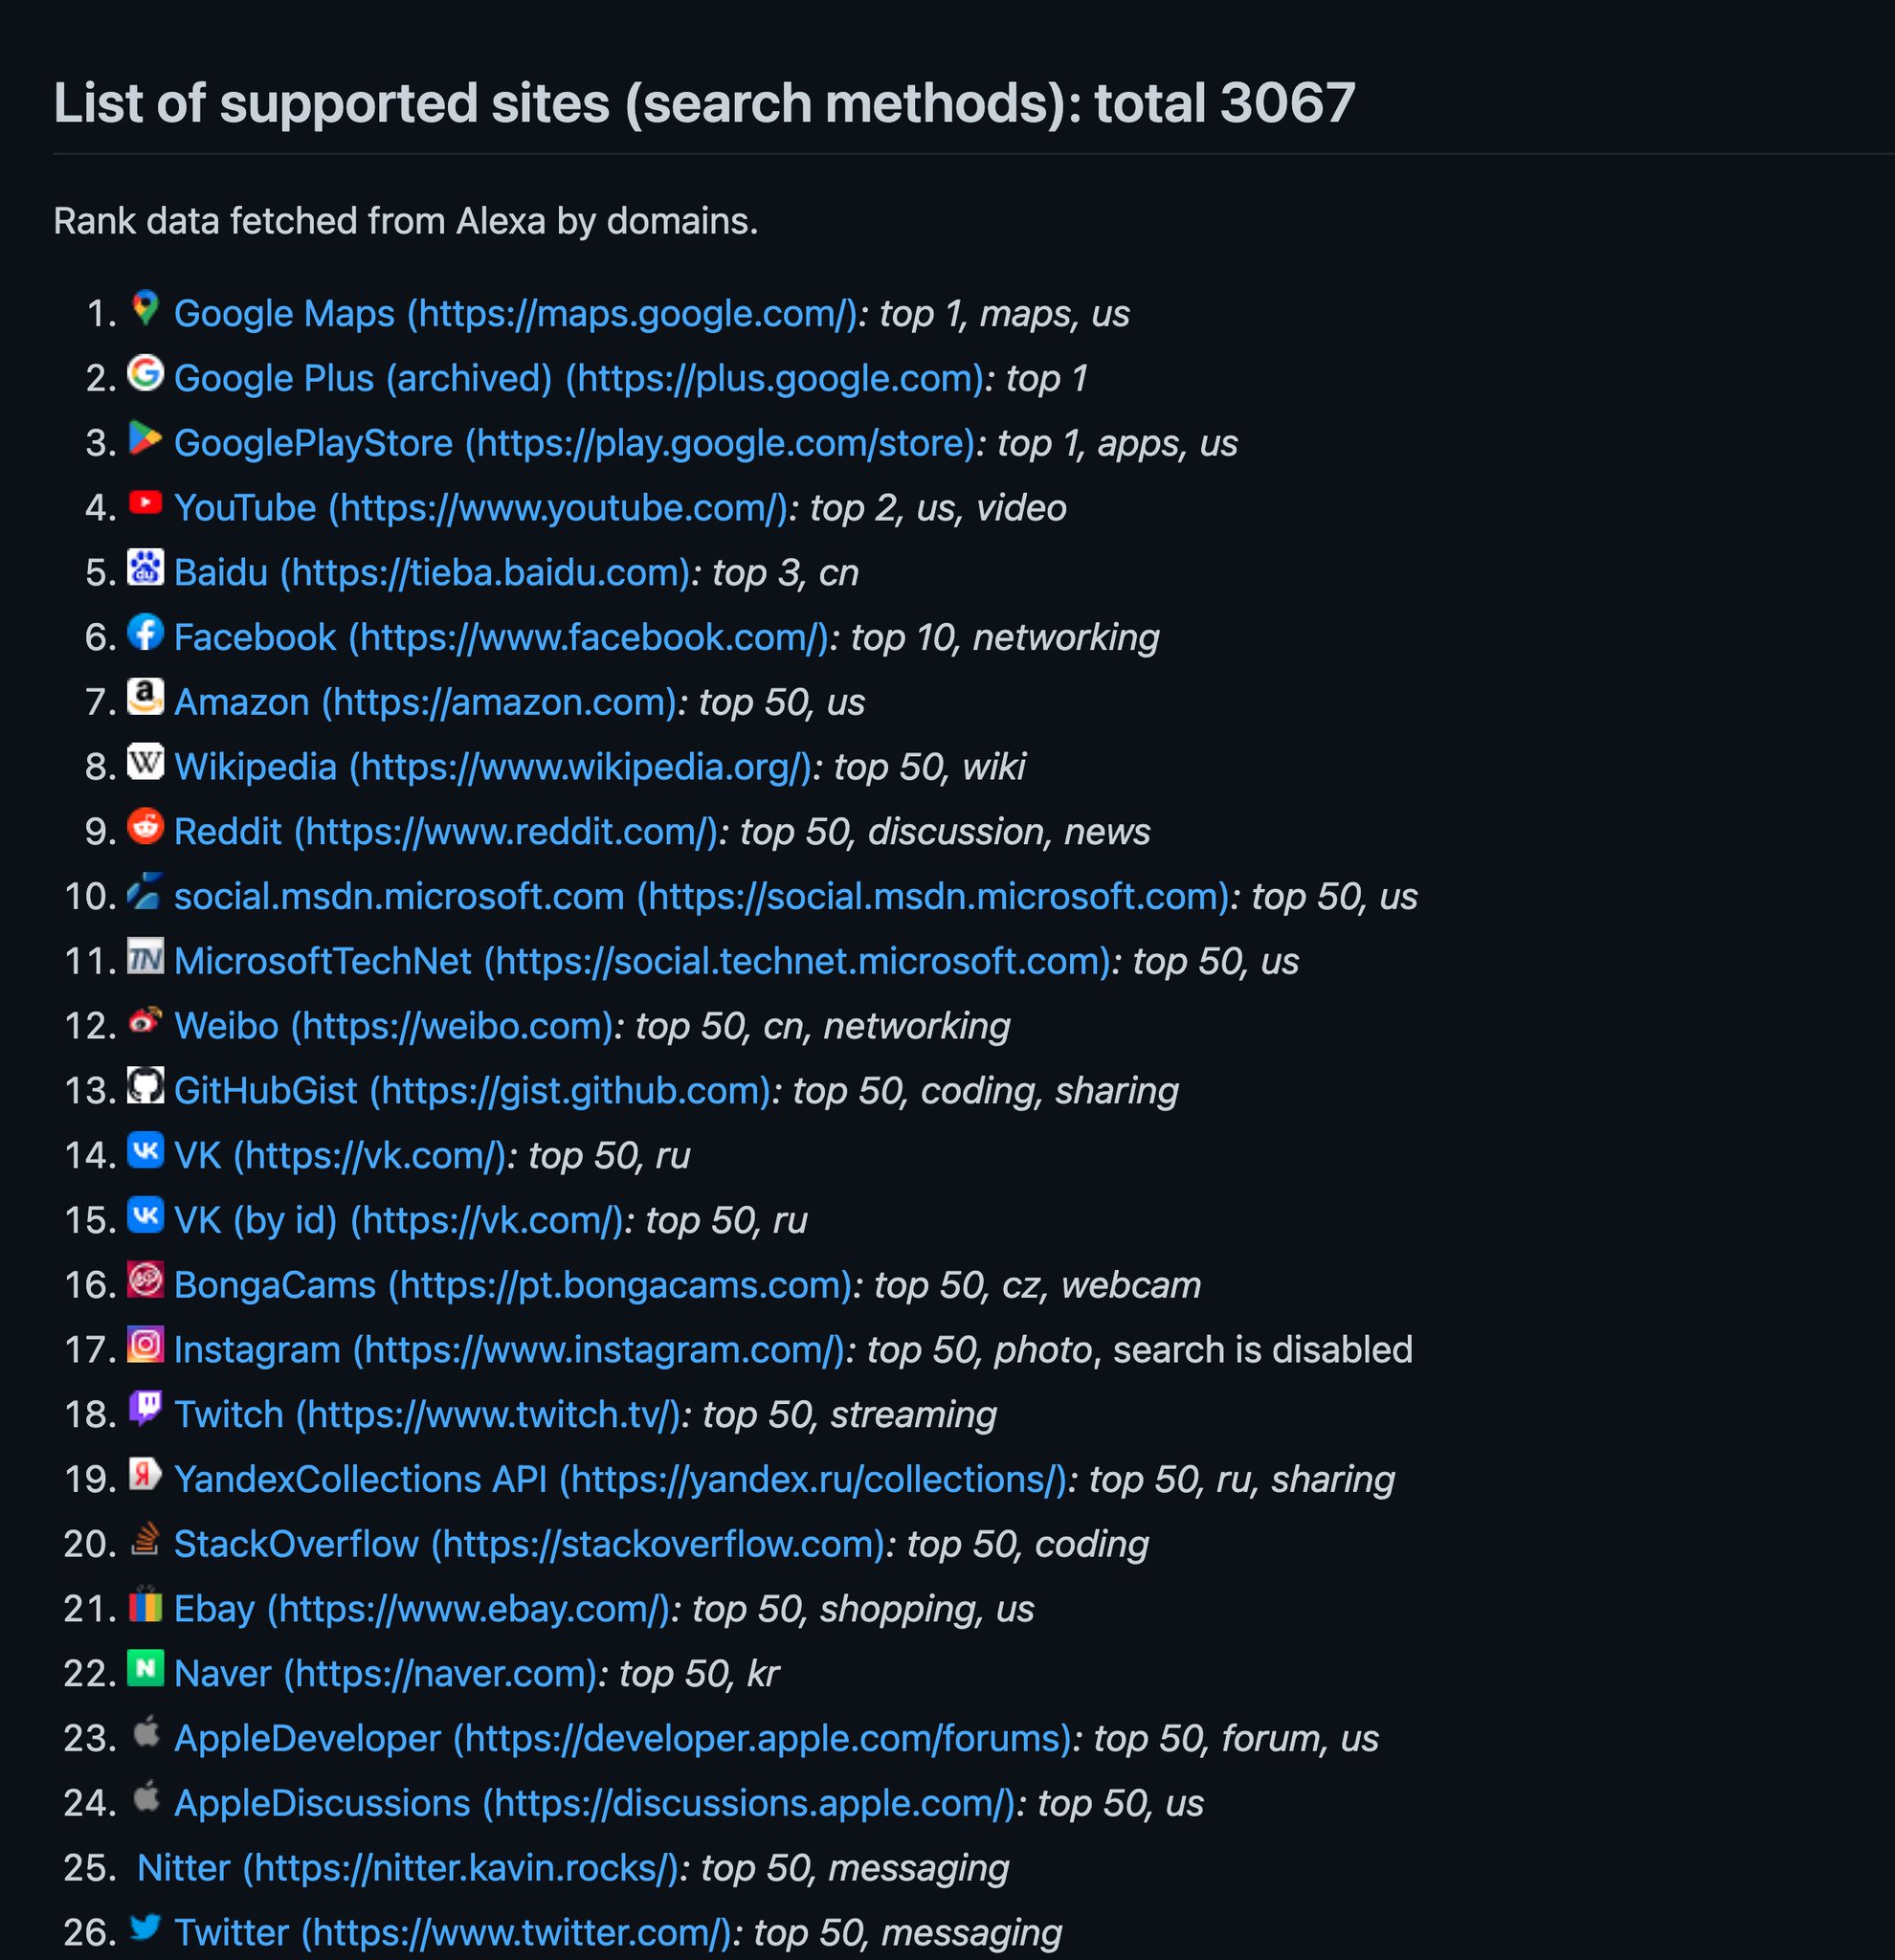
Task: Click the StackOverflow stack icon
Action: (145, 1539)
